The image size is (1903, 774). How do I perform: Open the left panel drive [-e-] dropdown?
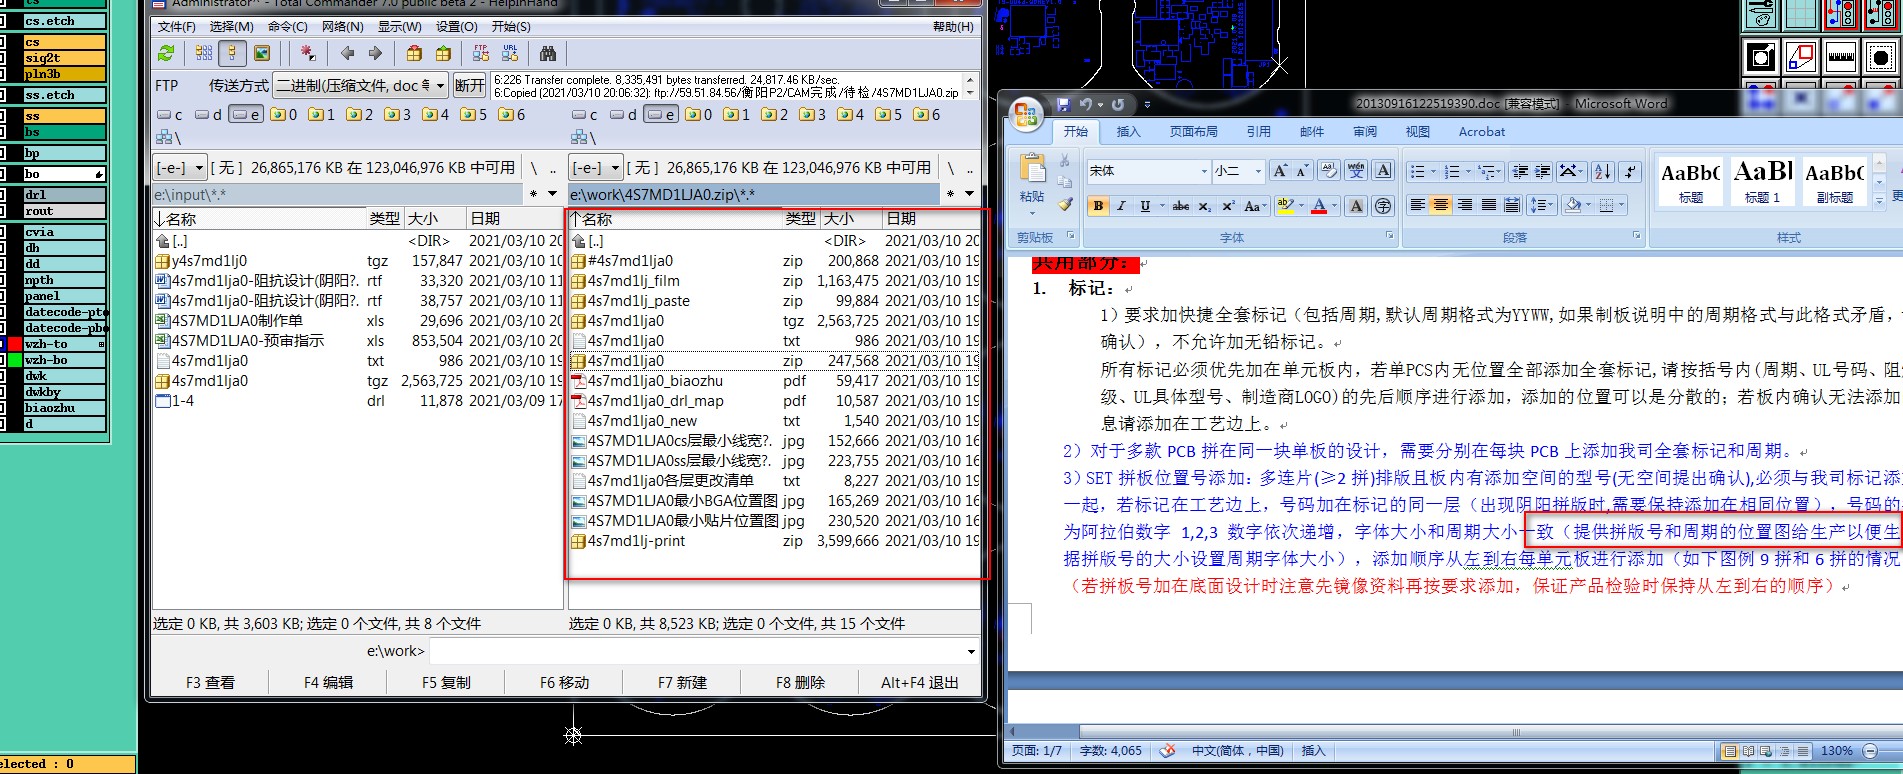(x=199, y=168)
